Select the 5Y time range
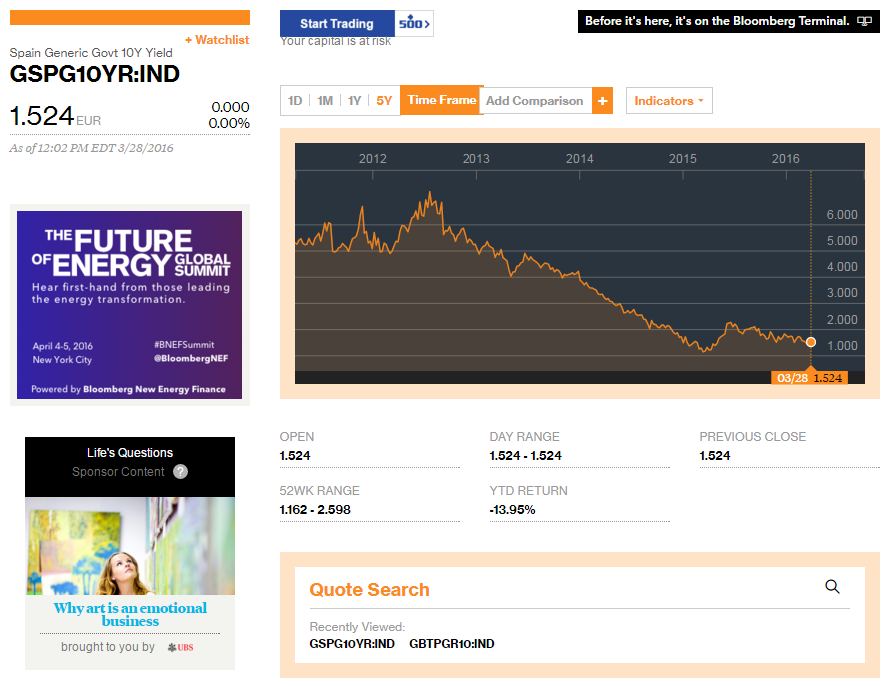 384,101
